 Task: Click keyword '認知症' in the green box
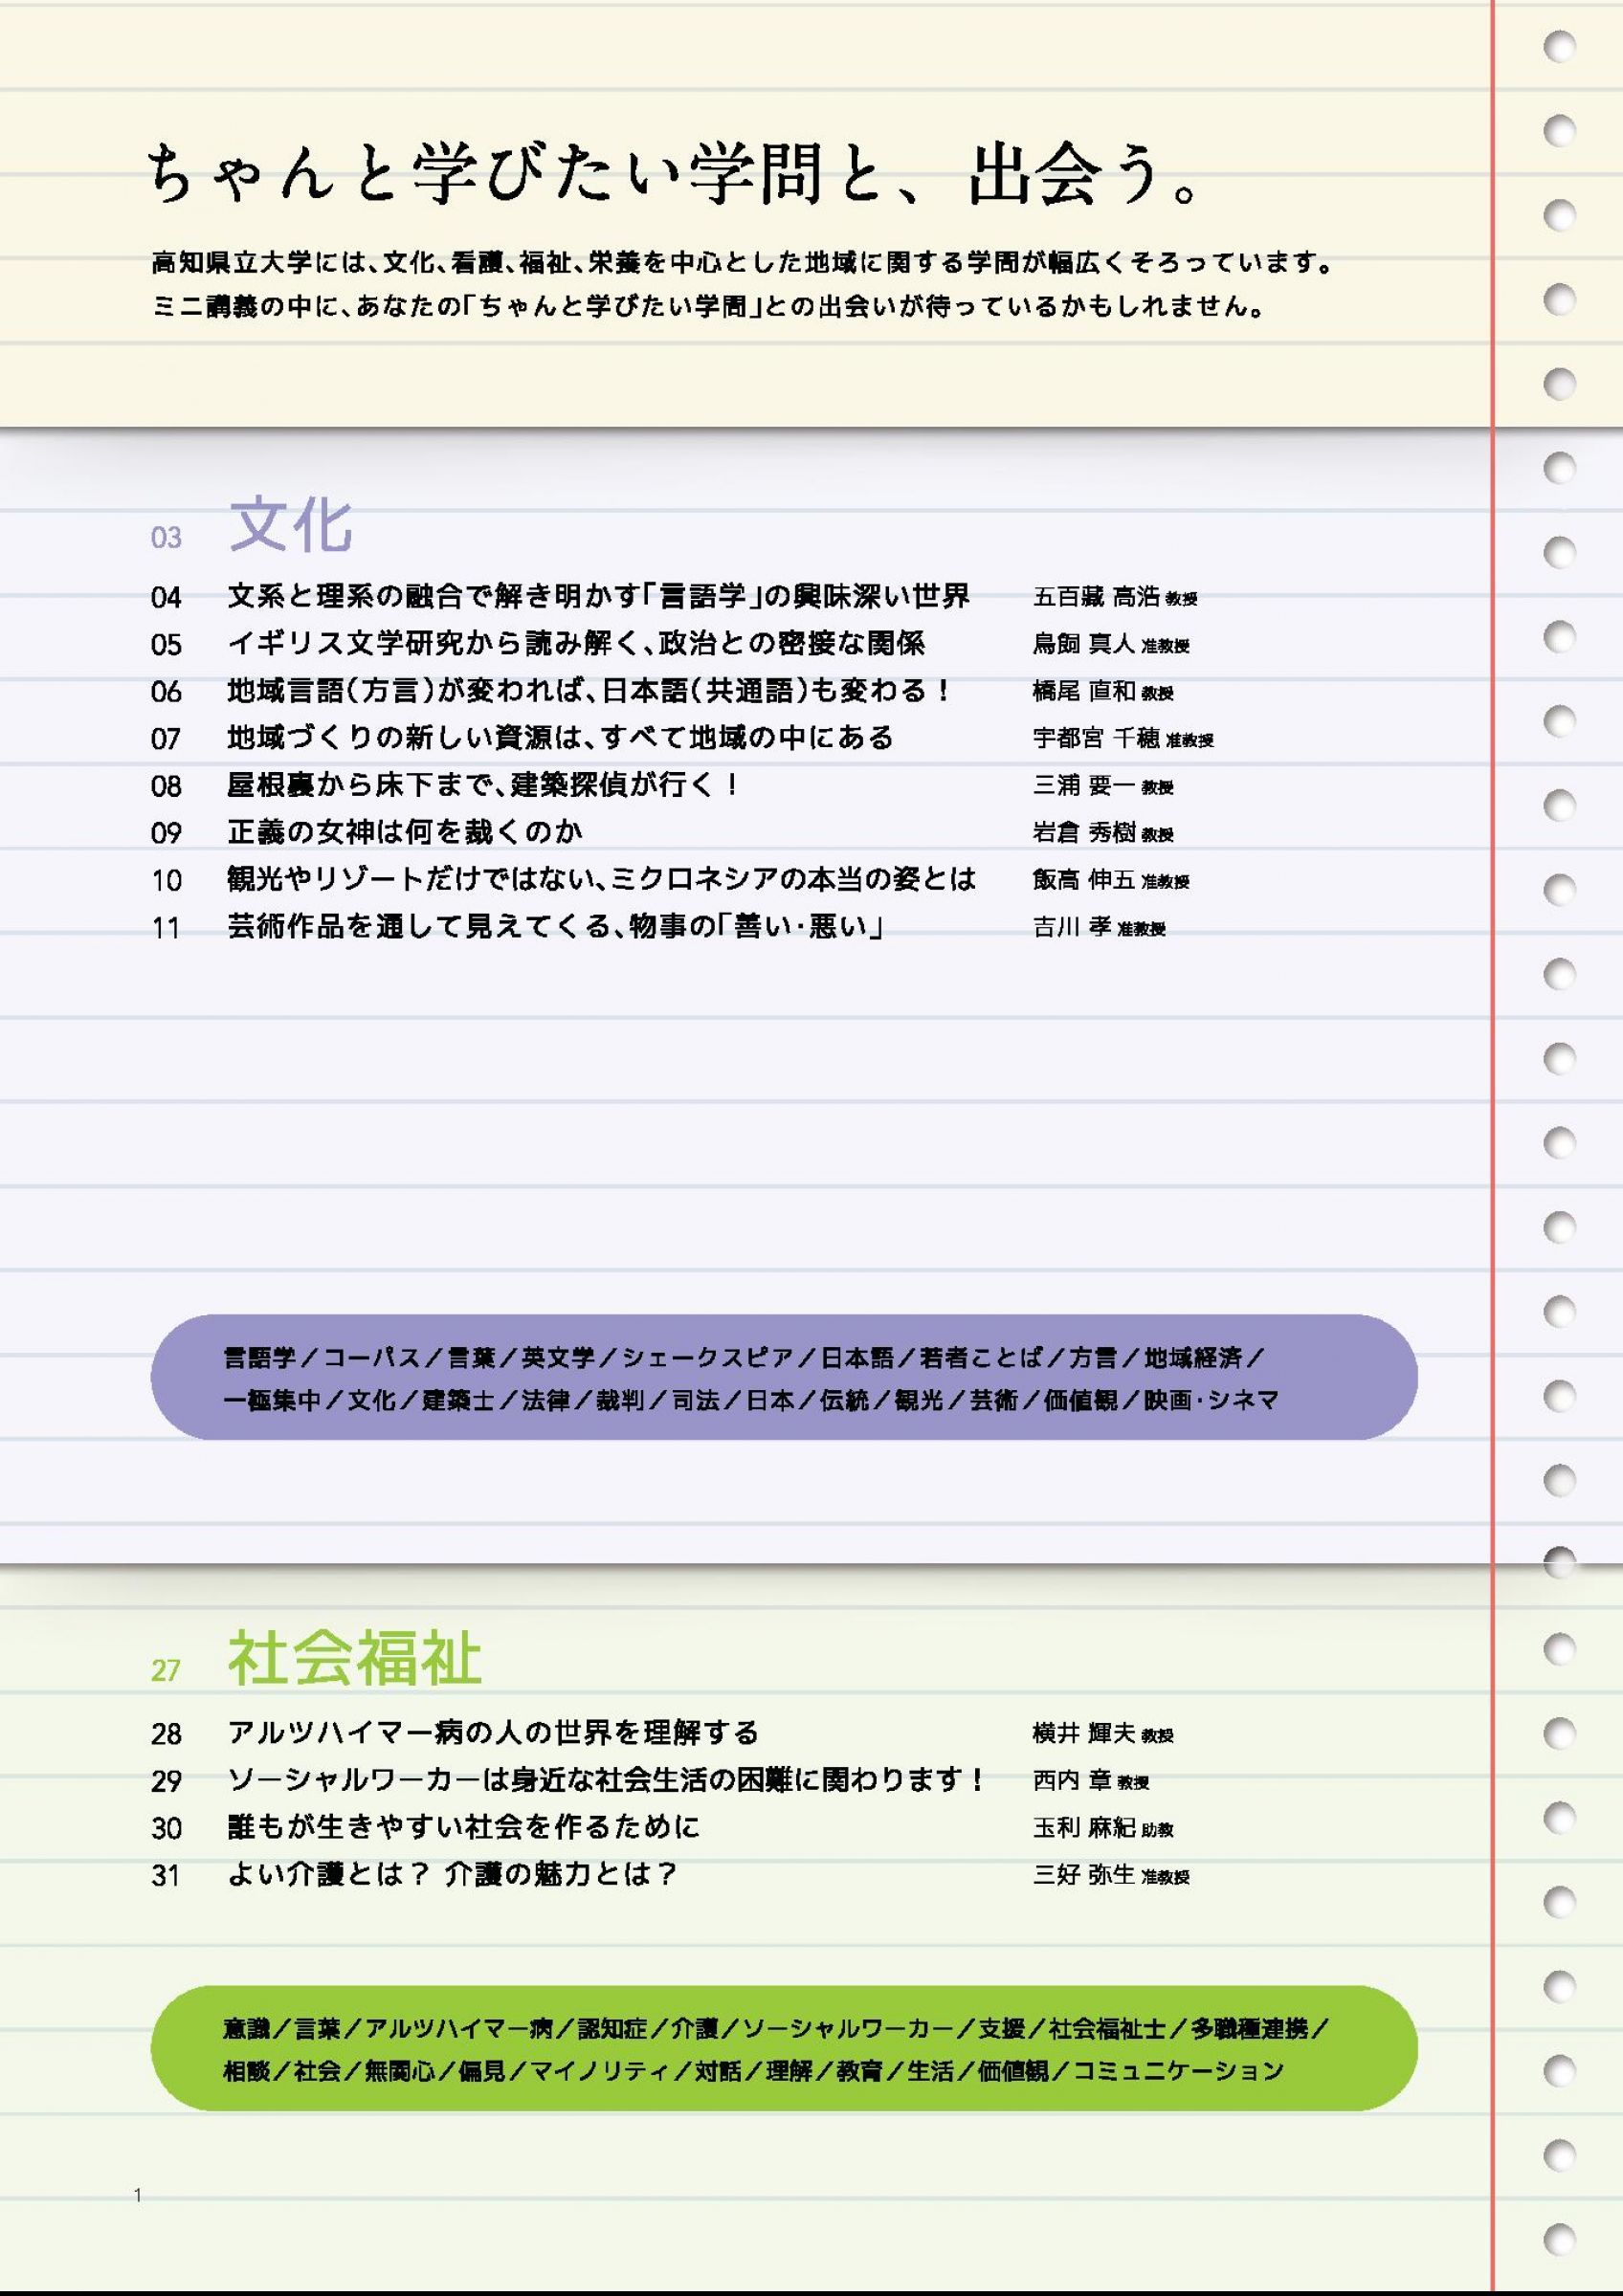pos(613,2029)
